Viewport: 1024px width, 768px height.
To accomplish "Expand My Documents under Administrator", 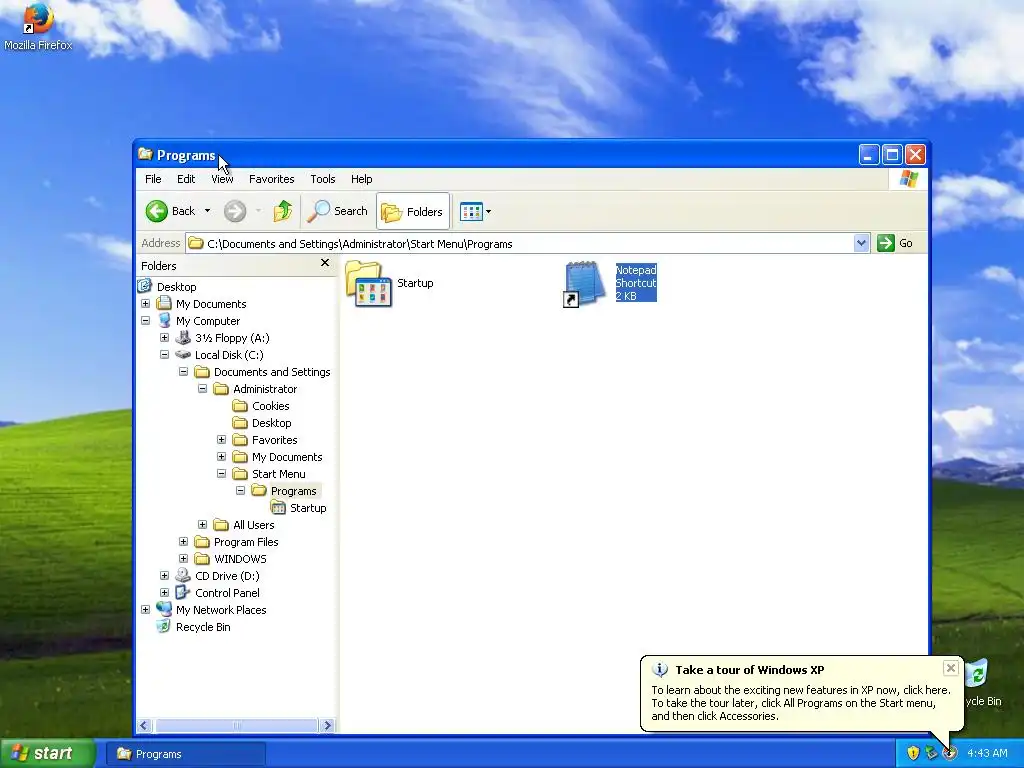I will coord(221,456).
